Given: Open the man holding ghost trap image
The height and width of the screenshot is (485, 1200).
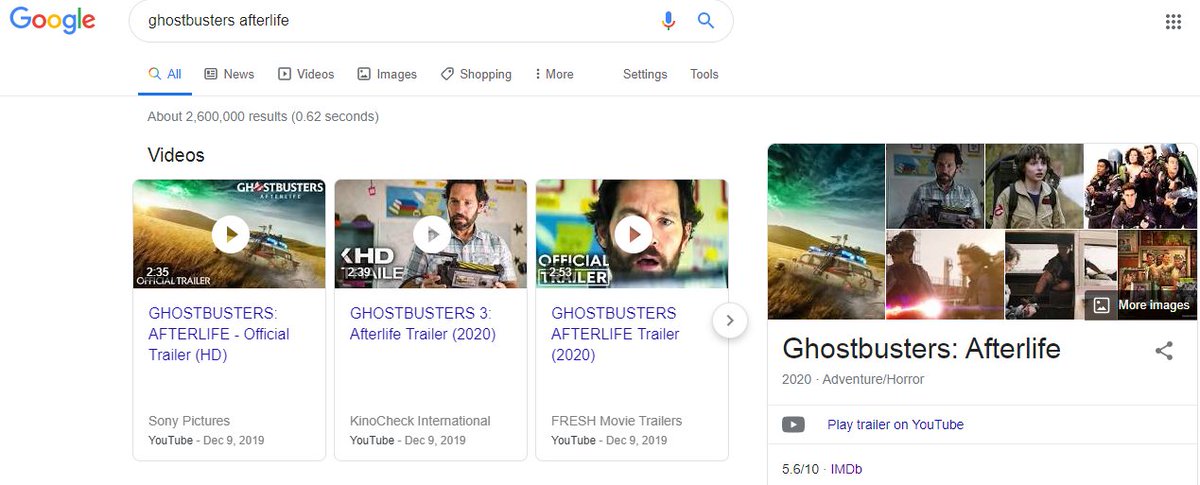Looking at the screenshot, I should pyautogui.click(x=935, y=186).
